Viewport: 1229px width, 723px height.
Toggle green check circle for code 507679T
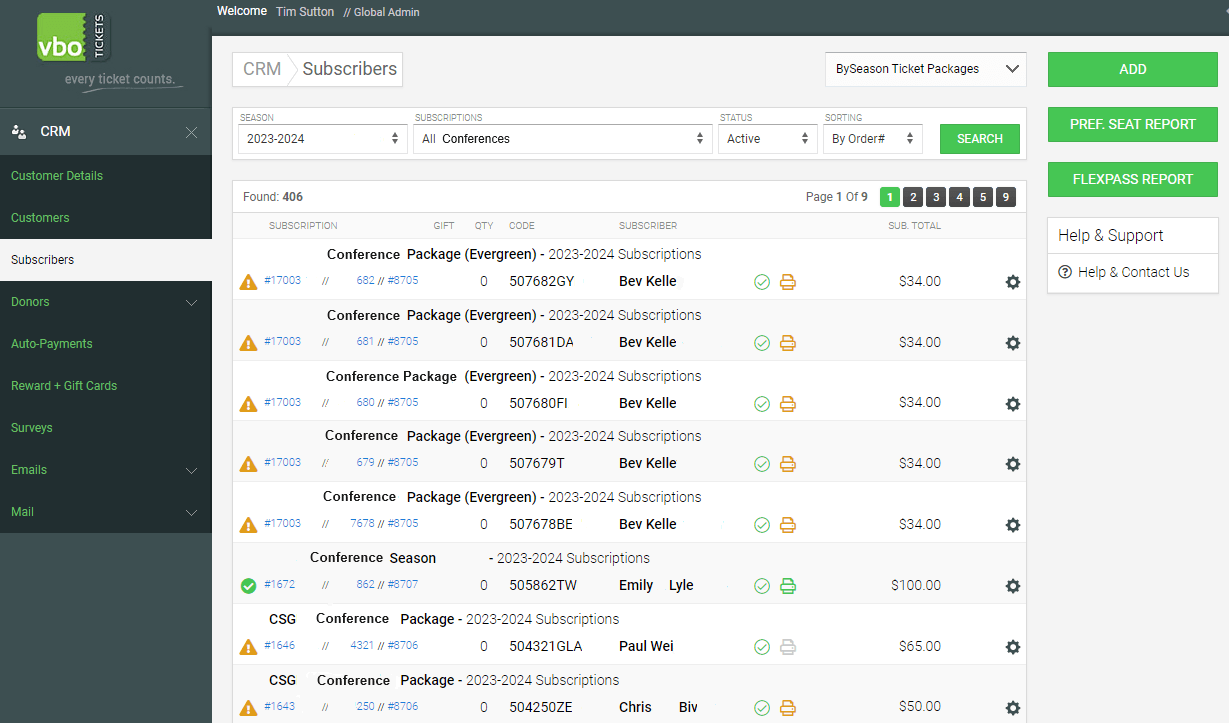[x=762, y=464]
